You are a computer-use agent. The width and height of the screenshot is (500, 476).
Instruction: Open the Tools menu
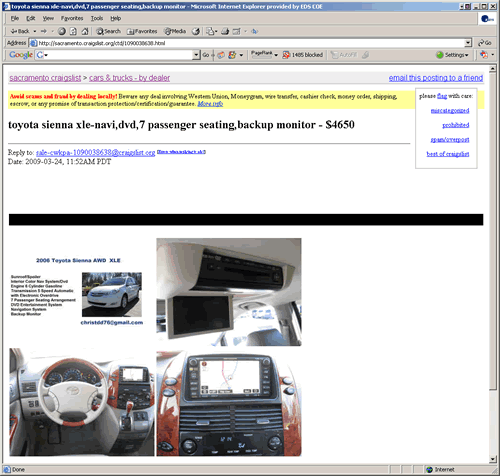pos(97,18)
